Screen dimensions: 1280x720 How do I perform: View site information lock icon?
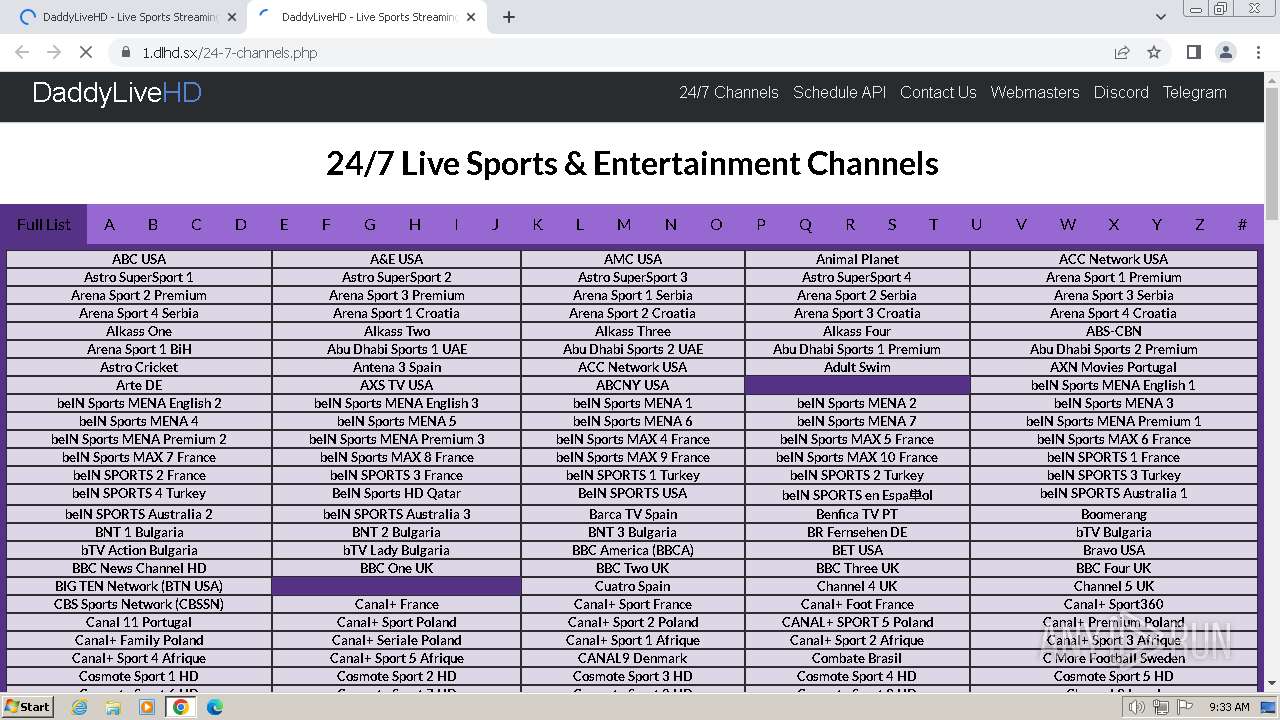(125, 52)
